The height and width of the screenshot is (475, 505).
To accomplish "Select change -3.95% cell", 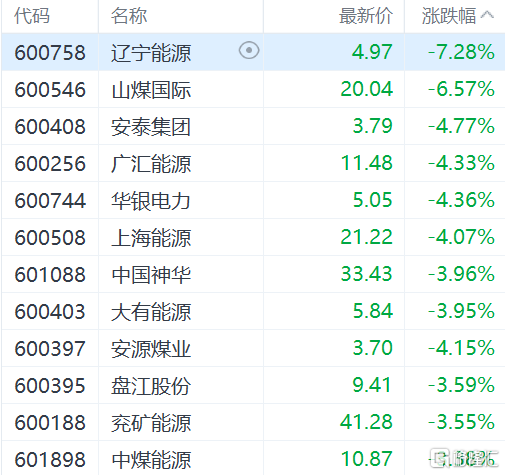I will (x=461, y=311).
